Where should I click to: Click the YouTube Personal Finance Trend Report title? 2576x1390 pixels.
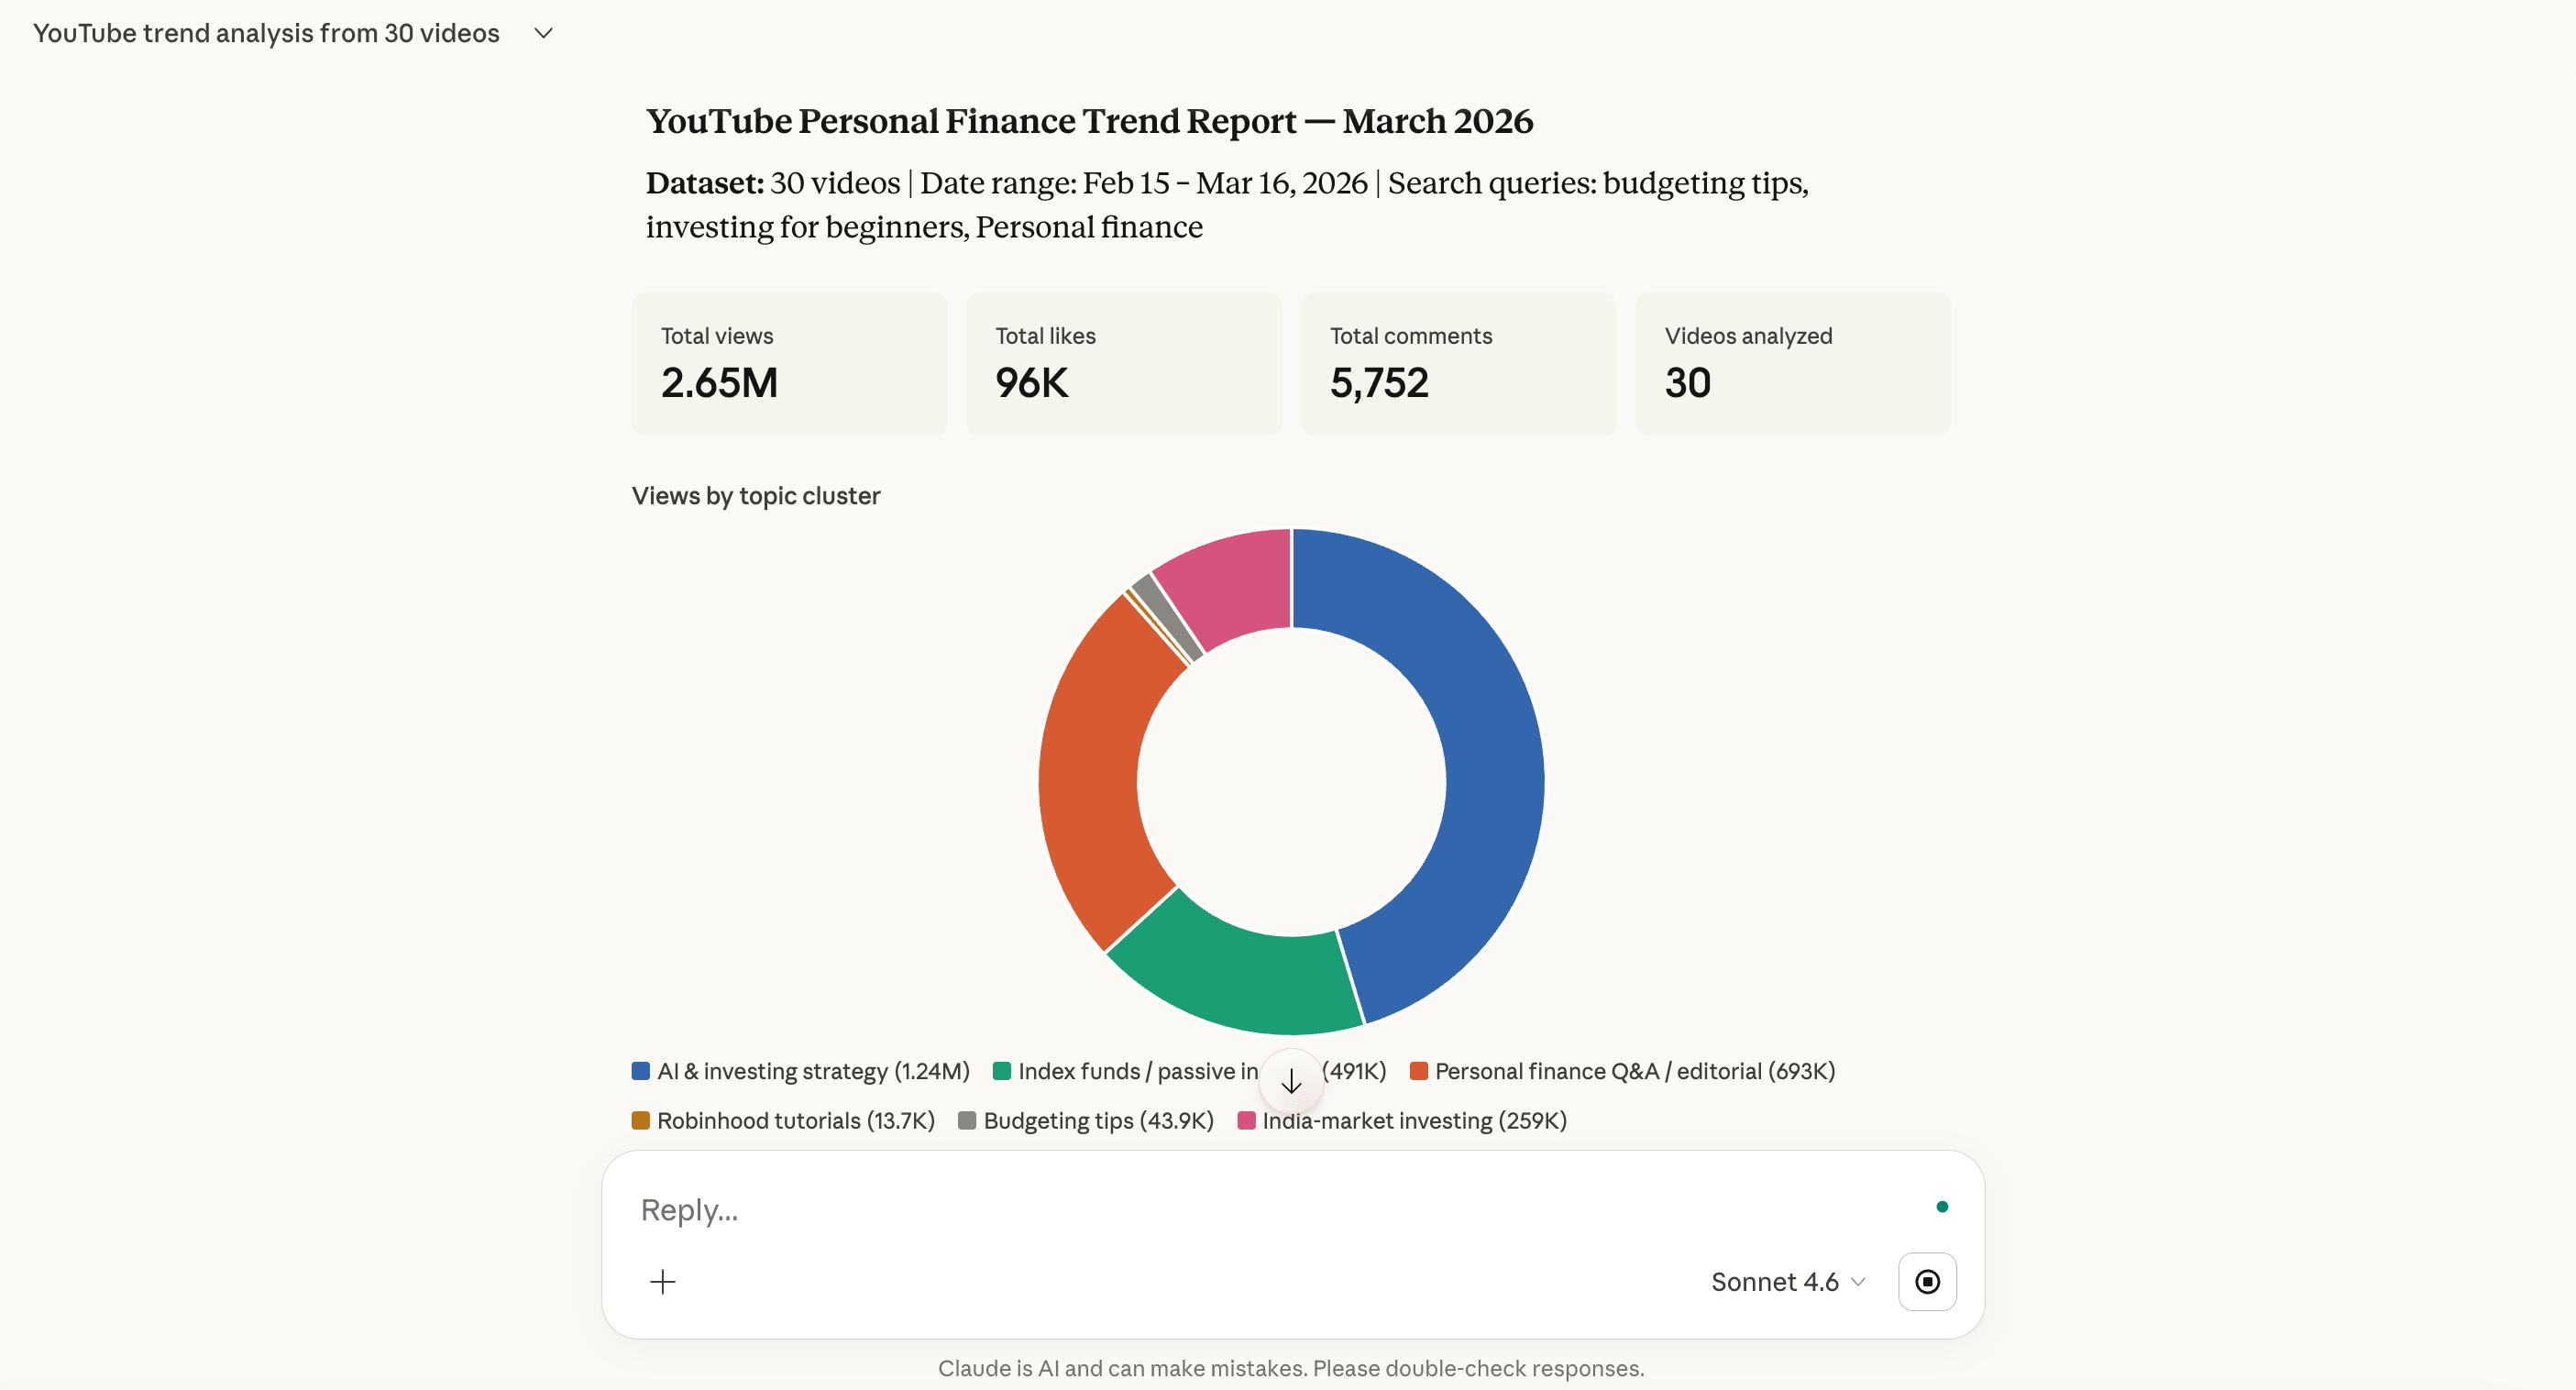pyautogui.click(x=1089, y=121)
